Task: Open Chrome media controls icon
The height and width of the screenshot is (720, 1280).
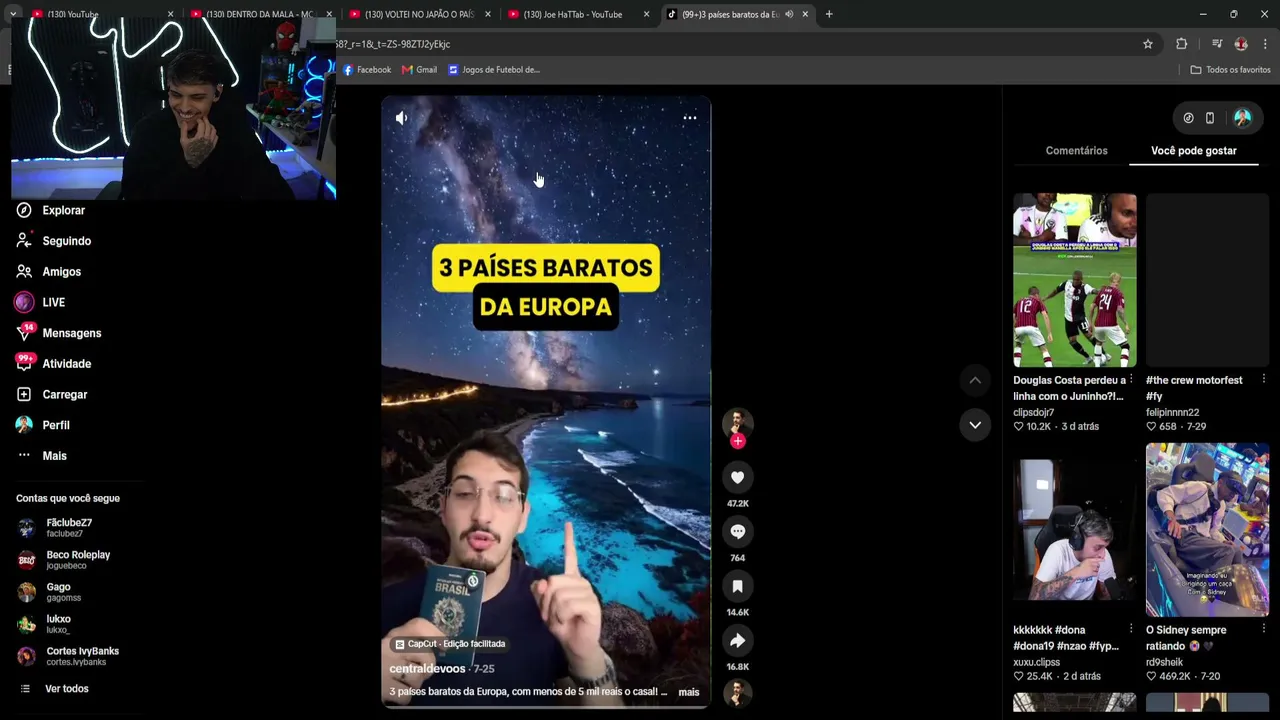Action: pos(1217,44)
